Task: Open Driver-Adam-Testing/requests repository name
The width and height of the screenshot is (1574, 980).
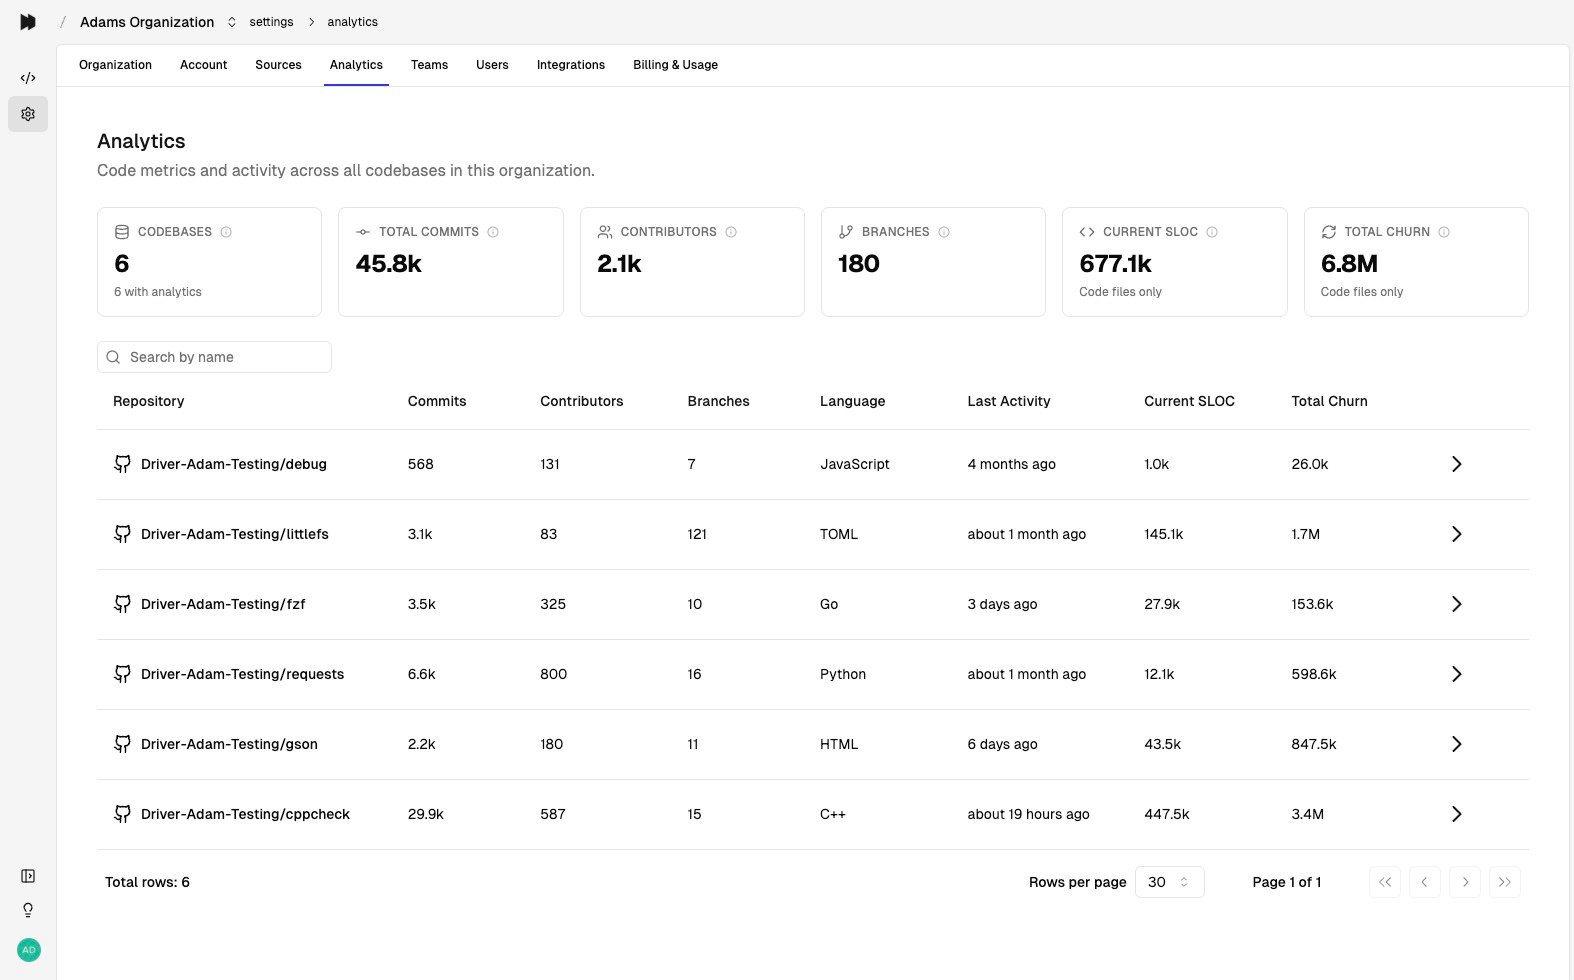Action: click(242, 674)
